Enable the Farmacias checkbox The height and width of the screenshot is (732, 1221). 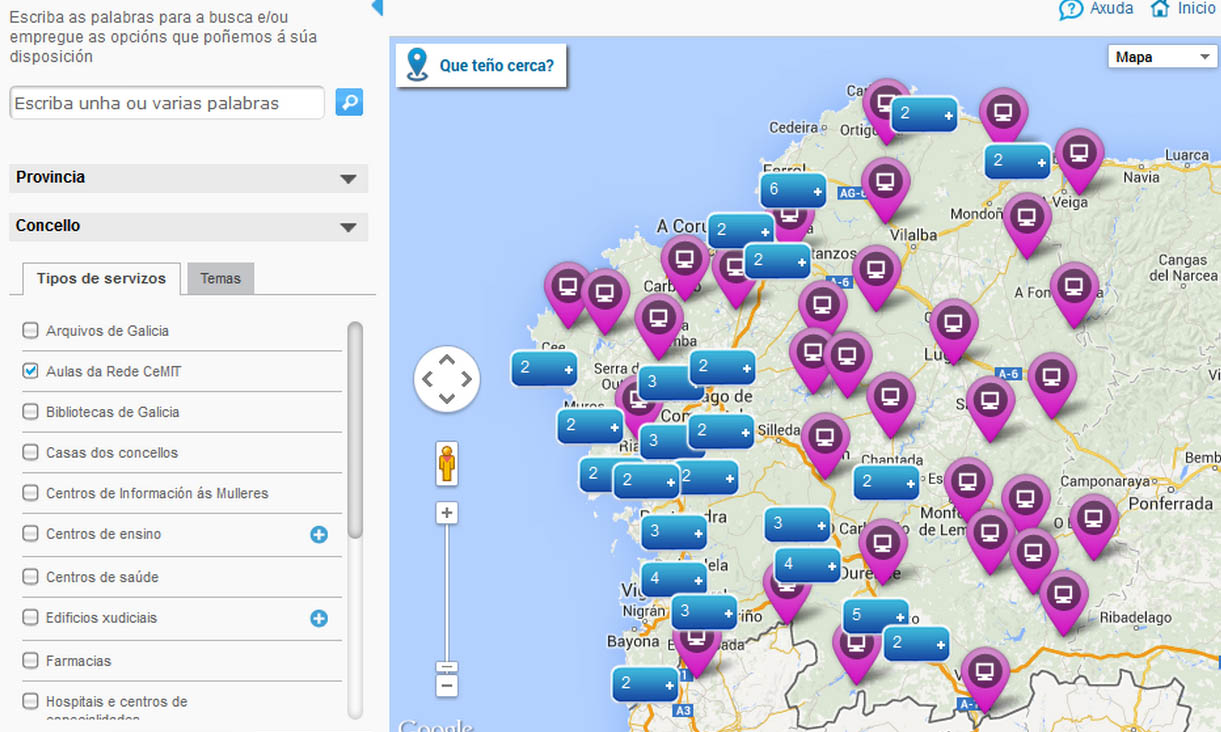30,661
